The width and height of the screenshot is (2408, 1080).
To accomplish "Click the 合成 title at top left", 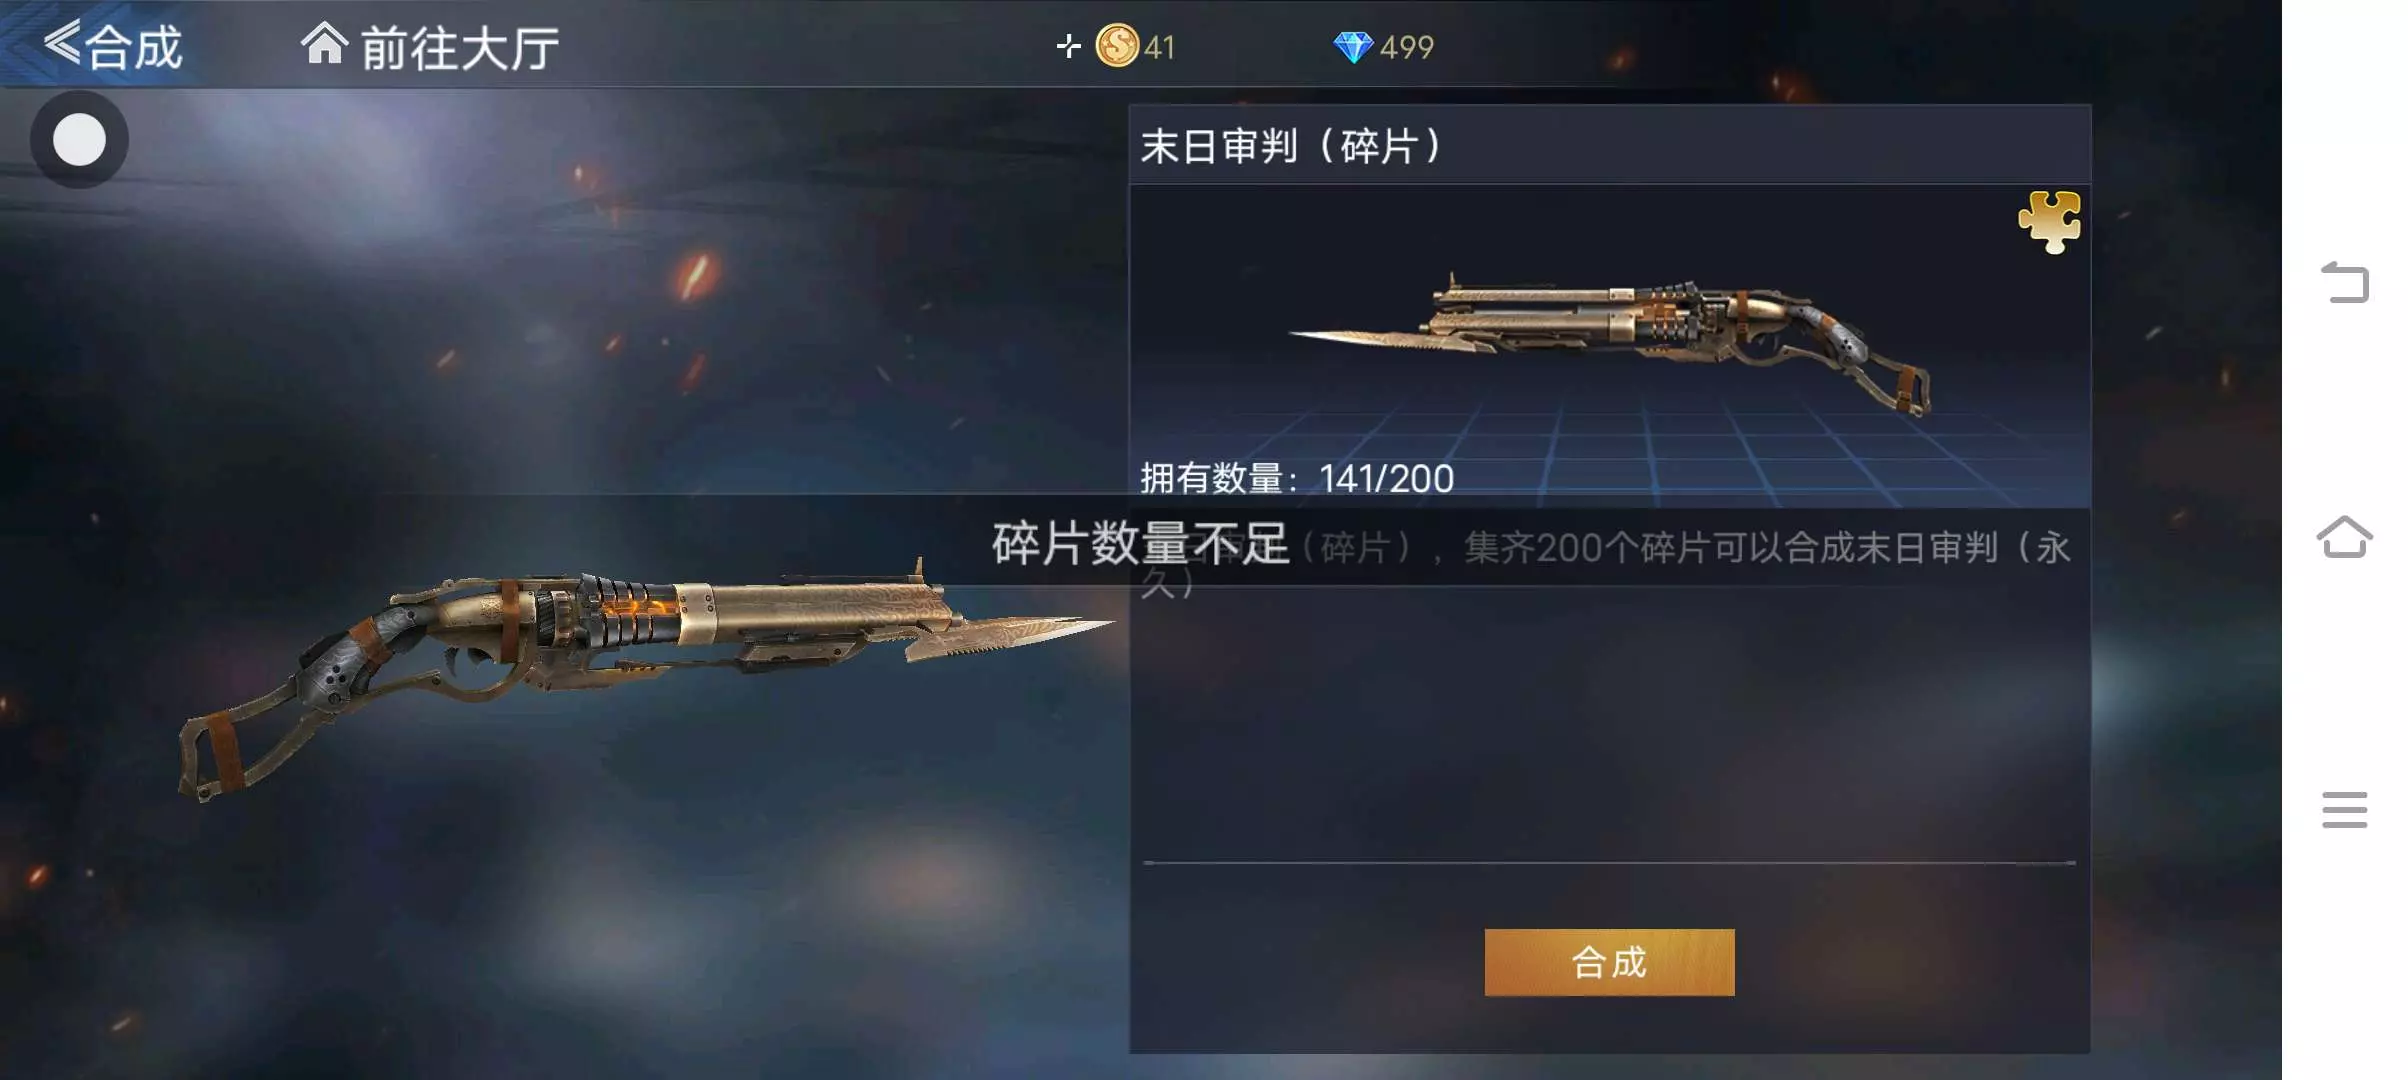I will (x=133, y=47).
